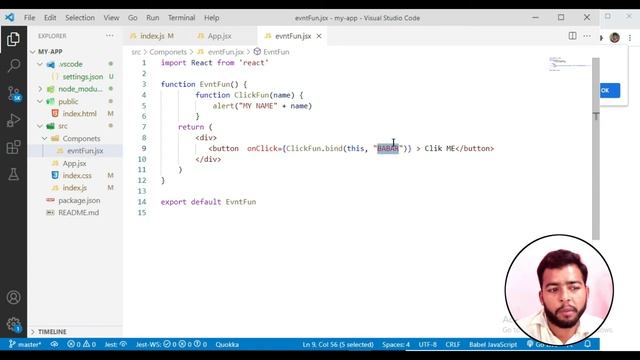This screenshot has width=640, height=360.
Task: Open the View menu
Action: click(111, 18)
